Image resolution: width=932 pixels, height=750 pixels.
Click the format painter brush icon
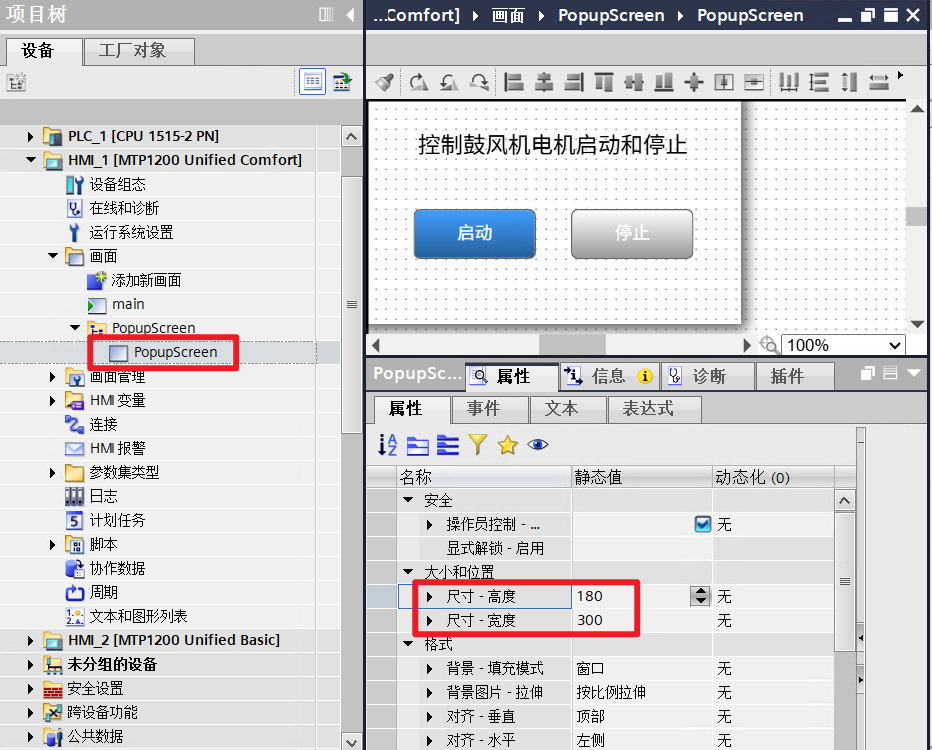pyautogui.click(x=384, y=82)
